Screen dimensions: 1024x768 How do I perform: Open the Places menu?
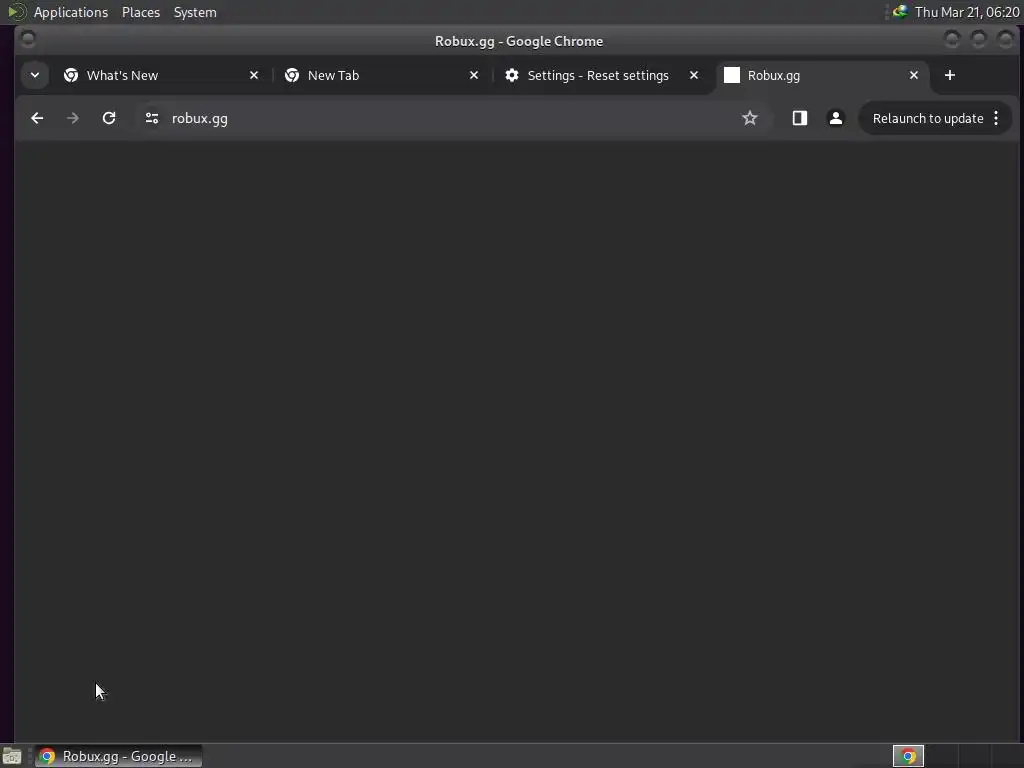pos(141,12)
